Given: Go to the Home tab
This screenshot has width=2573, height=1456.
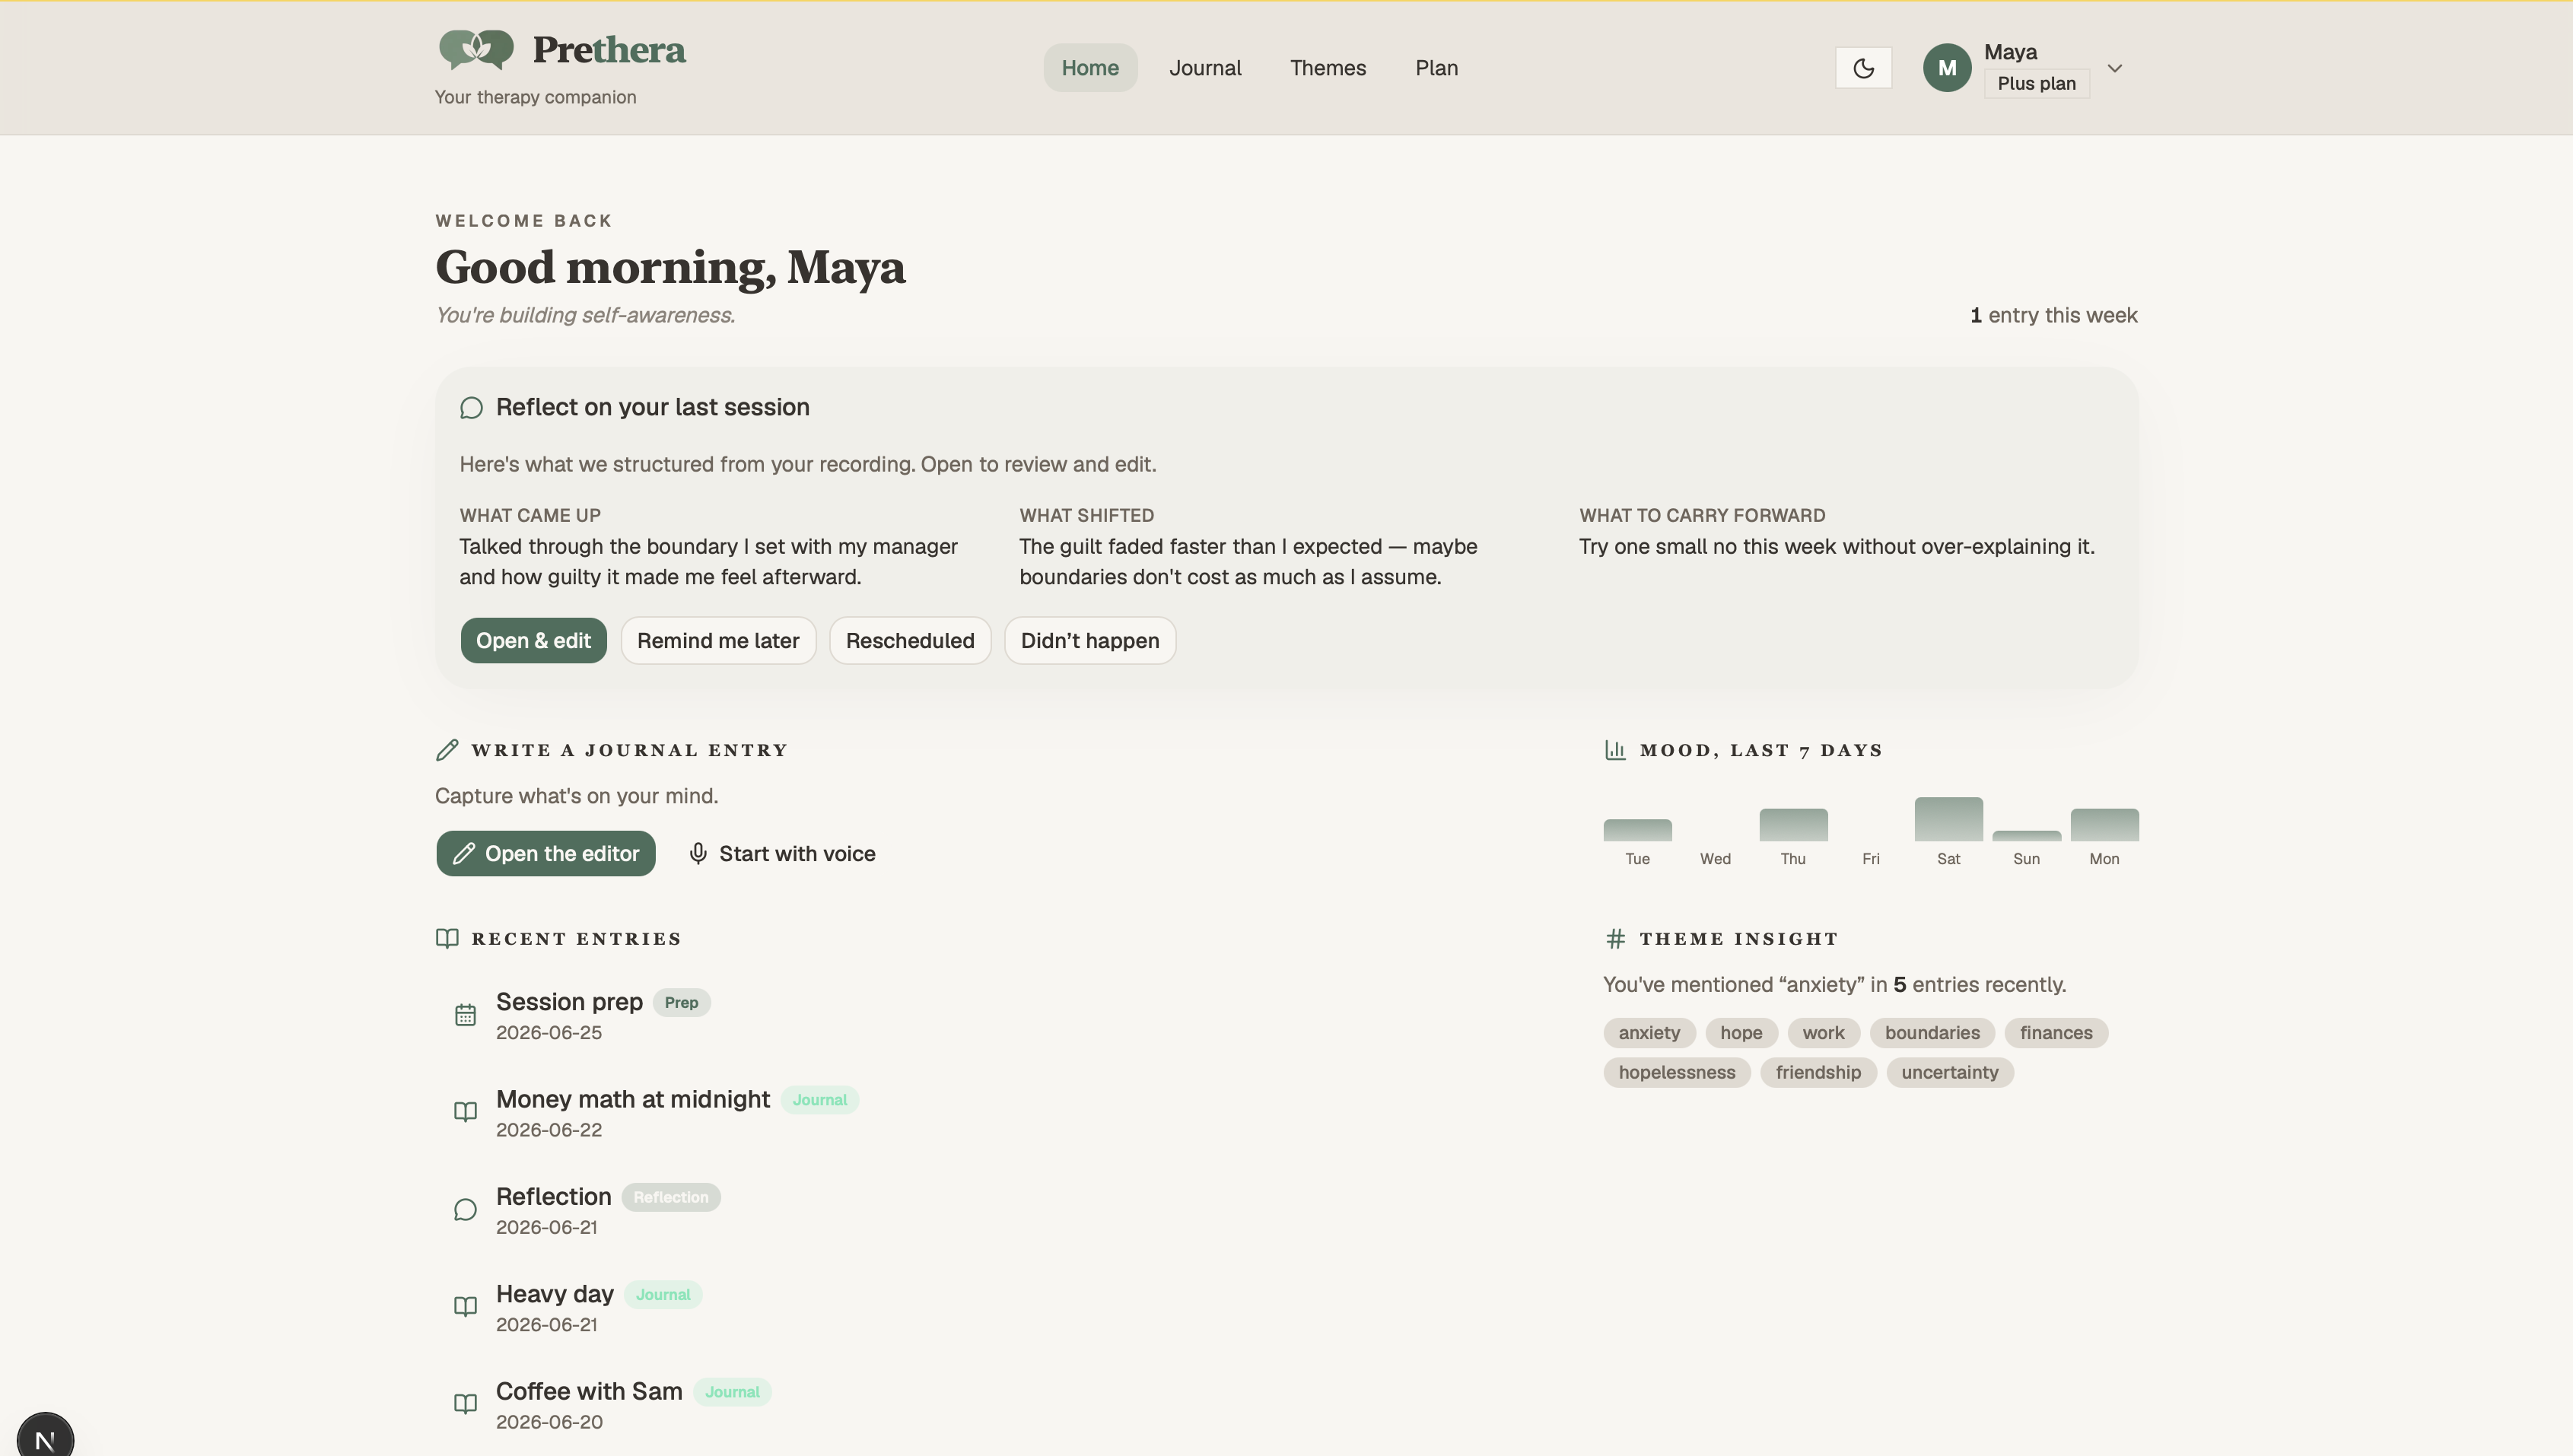Looking at the screenshot, I should (1089, 68).
